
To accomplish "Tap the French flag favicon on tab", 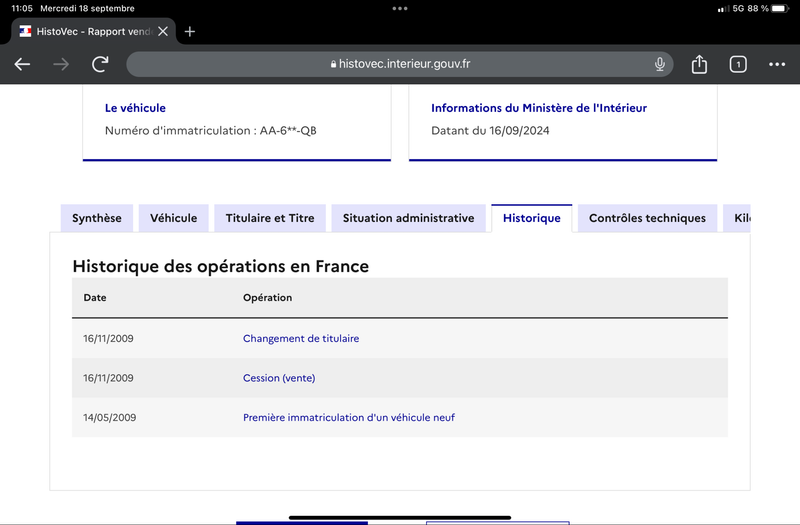I will click(x=25, y=31).
